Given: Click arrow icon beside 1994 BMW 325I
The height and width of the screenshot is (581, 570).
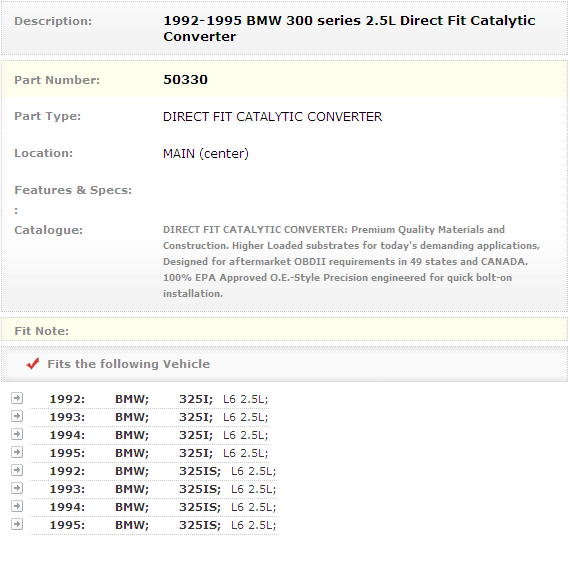Looking at the screenshot, I should click(17, 434).
